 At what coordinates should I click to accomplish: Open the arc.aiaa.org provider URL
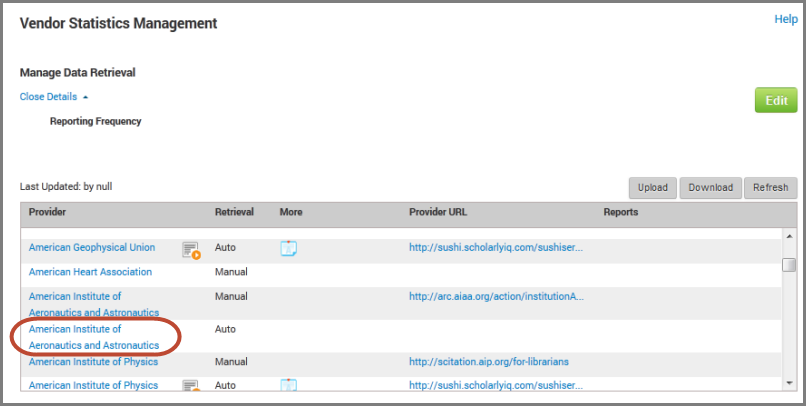click(496, 297)
